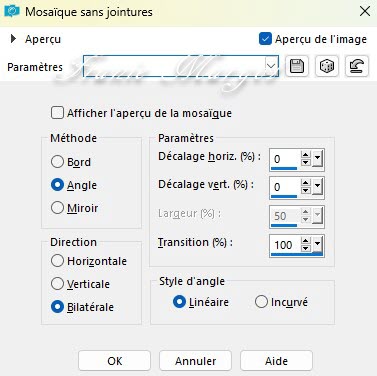Open the Transition slider dropdown arrow
377x376 pixels.
point(317,244)
